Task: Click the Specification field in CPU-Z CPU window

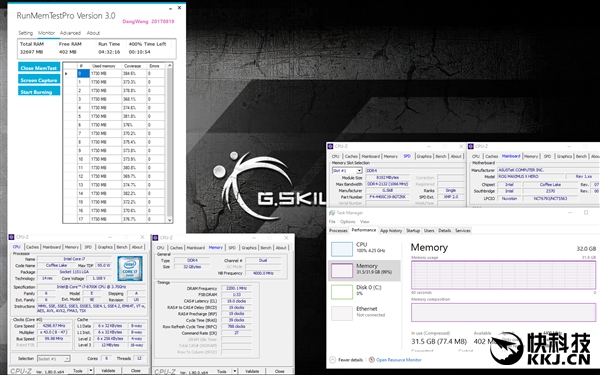Action: pos(91,287)
